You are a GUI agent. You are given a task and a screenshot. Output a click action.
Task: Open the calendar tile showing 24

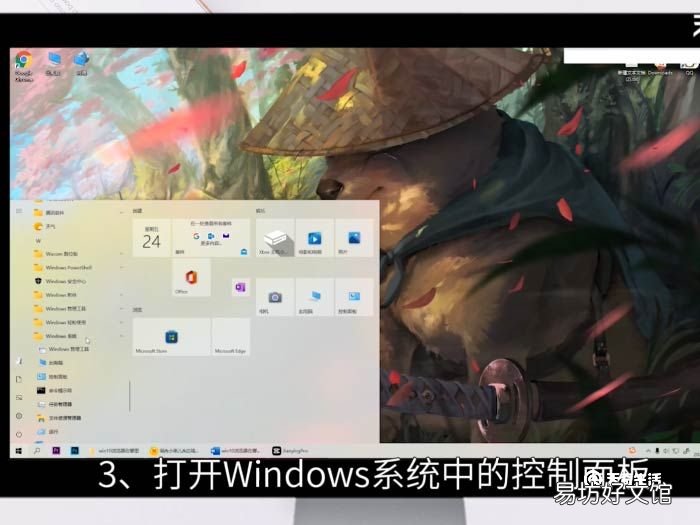click(151, 238)
